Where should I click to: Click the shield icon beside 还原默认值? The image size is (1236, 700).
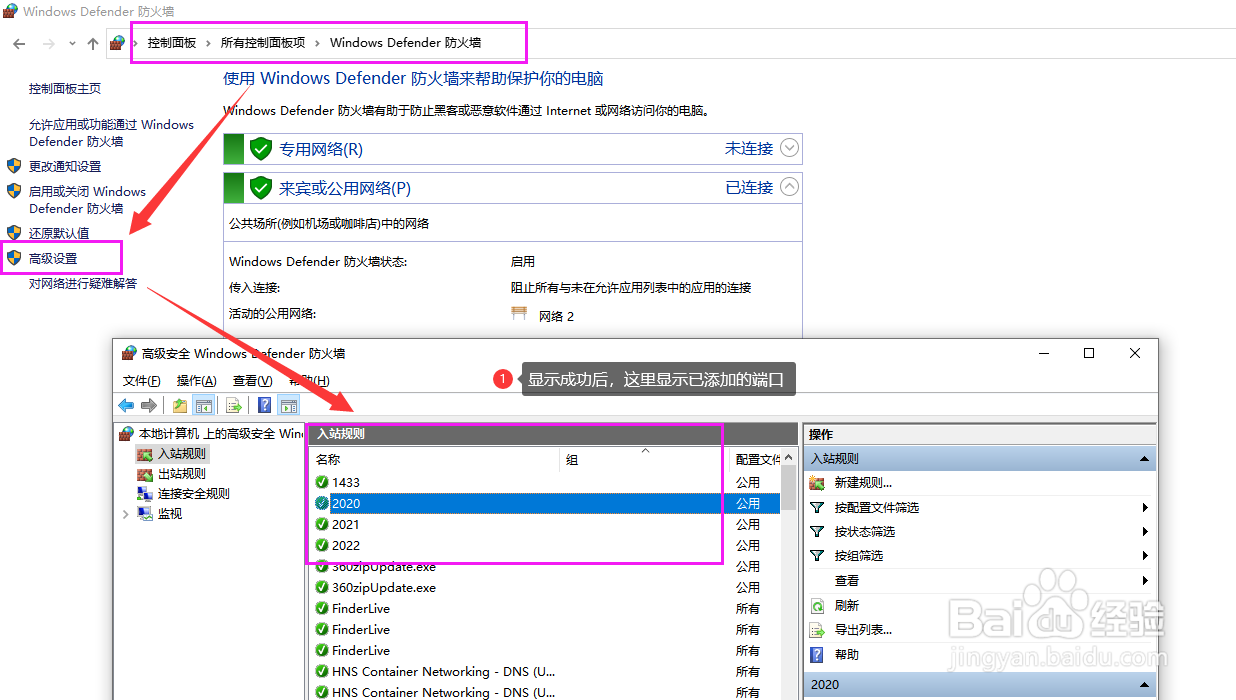click(14, 233)
